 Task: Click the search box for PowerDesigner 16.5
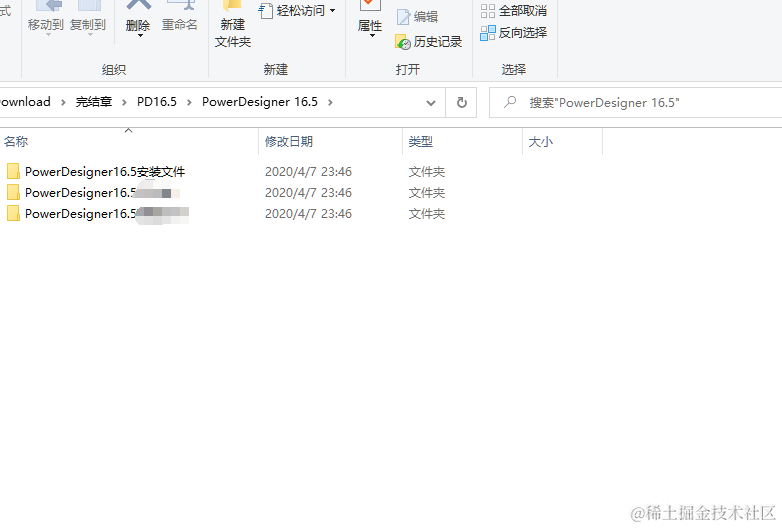[635, 103]
